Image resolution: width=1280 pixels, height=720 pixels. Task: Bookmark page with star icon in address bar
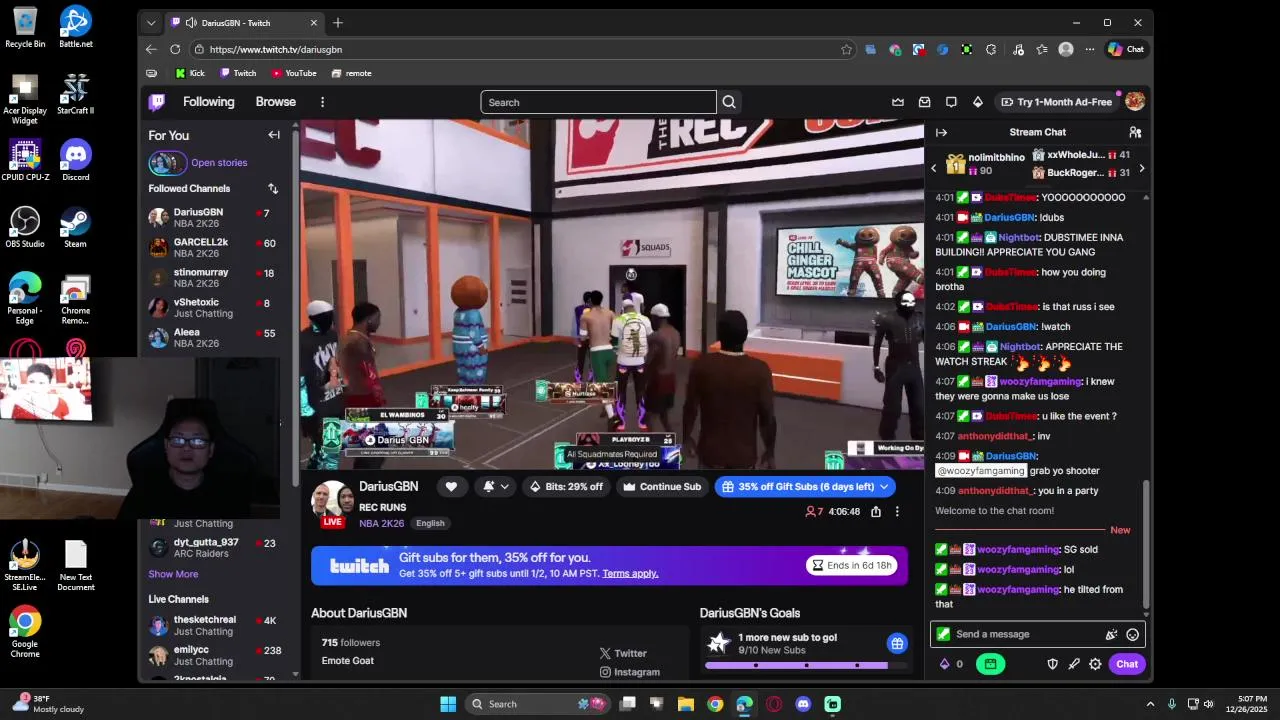[846, 49]
